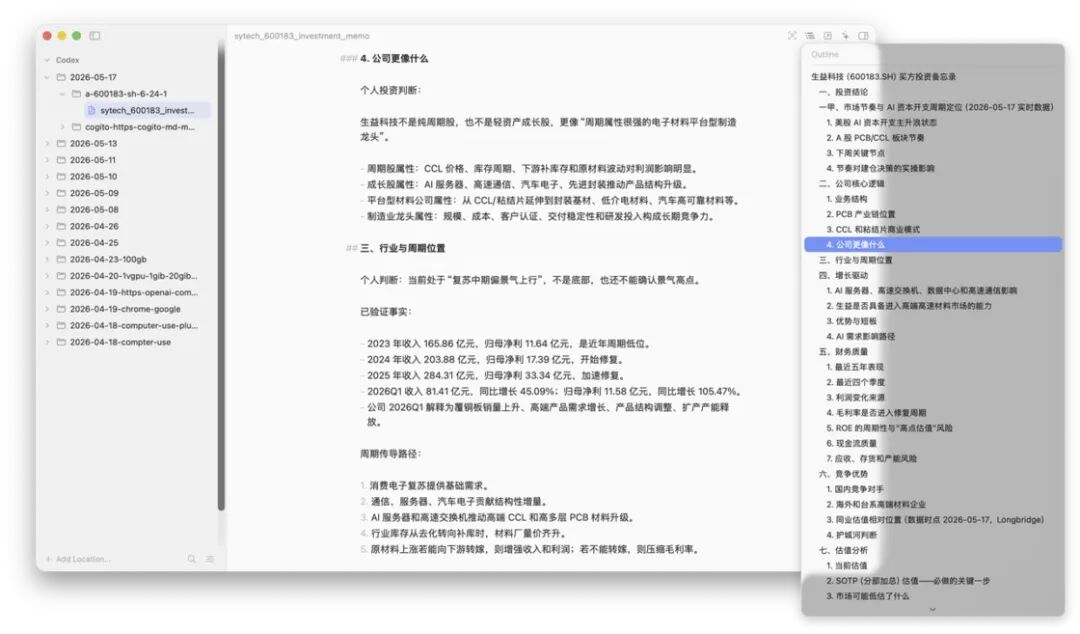Click the sytech_600183_invest file icon

pos(92,110)
